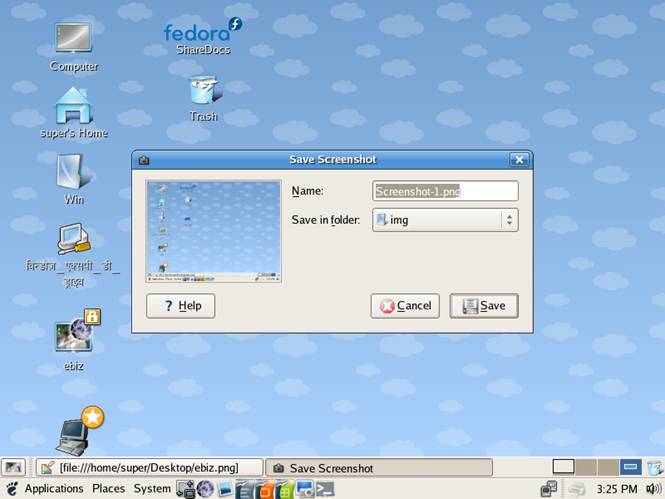Screen dimensions: 665x499
Task: Launch terminal from the panel launcher
Action: [x=323, y=489]
